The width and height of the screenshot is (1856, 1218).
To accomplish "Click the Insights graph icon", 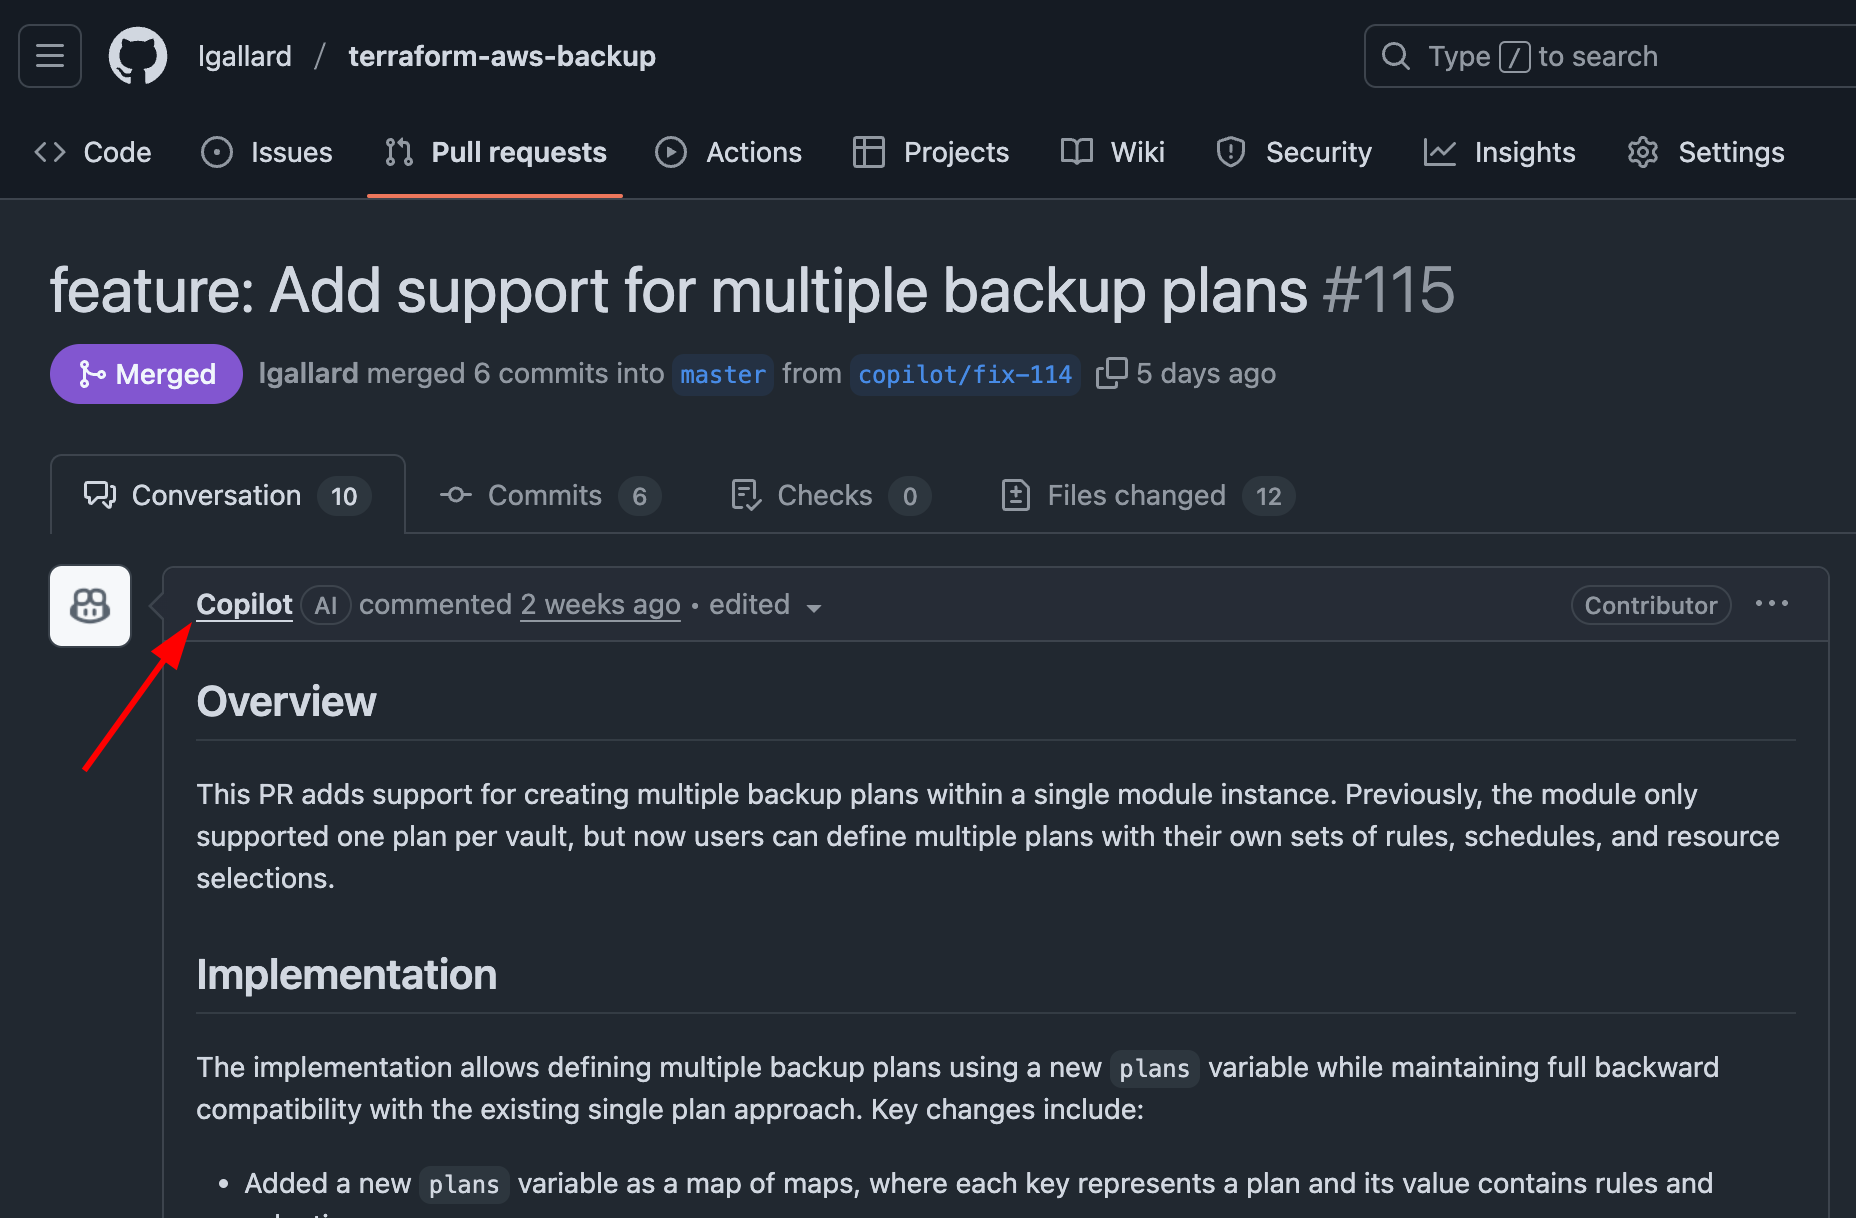I will click(1440, 152).
